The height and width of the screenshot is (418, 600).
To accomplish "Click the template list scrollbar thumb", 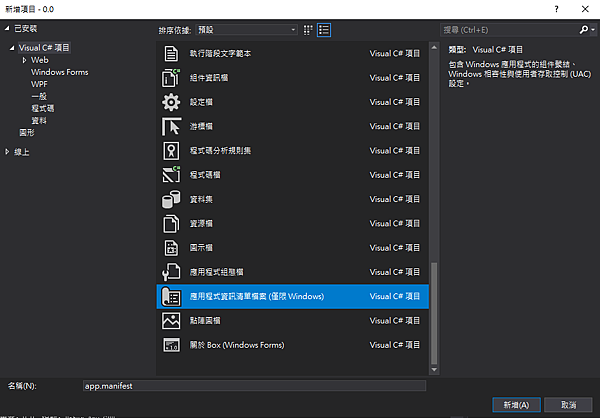I will click(x=434, y=313).
